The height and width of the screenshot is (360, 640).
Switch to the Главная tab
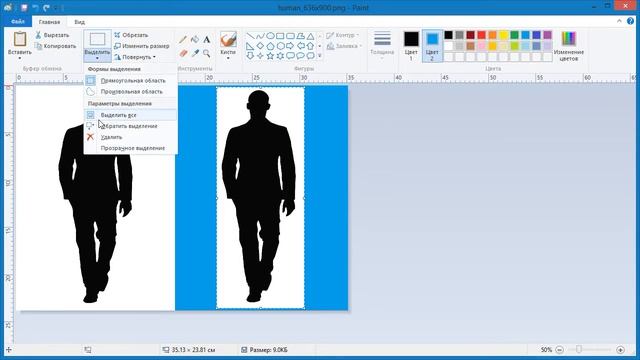point(49,22)
